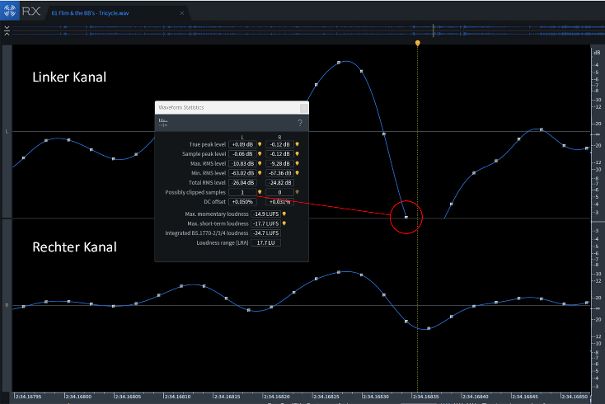Jump to left channel true peak location
This screenshot has height=404, width=605.
pyautogui.click(x=260, y=144)
